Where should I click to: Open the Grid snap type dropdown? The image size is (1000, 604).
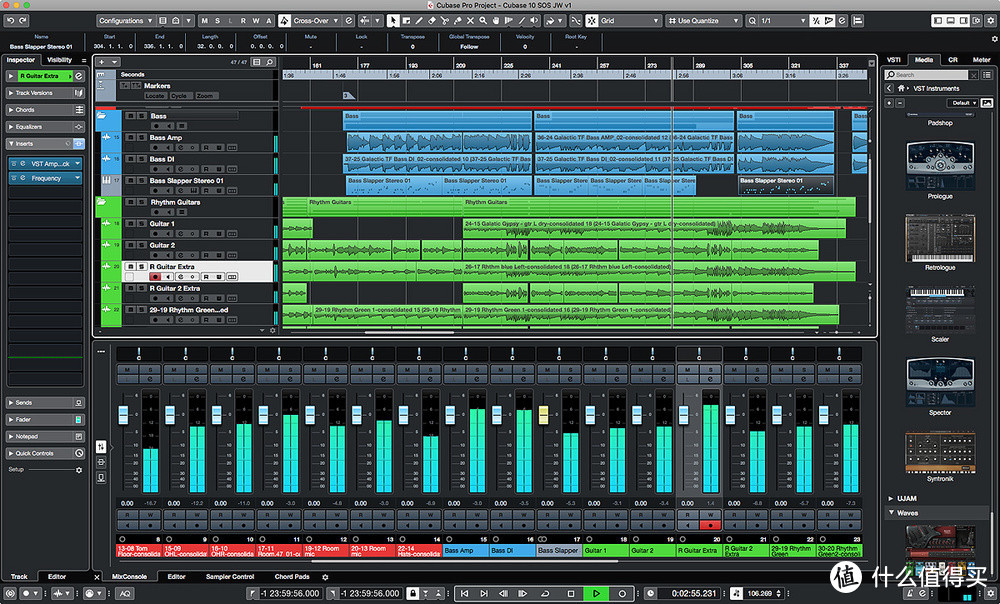629,20
